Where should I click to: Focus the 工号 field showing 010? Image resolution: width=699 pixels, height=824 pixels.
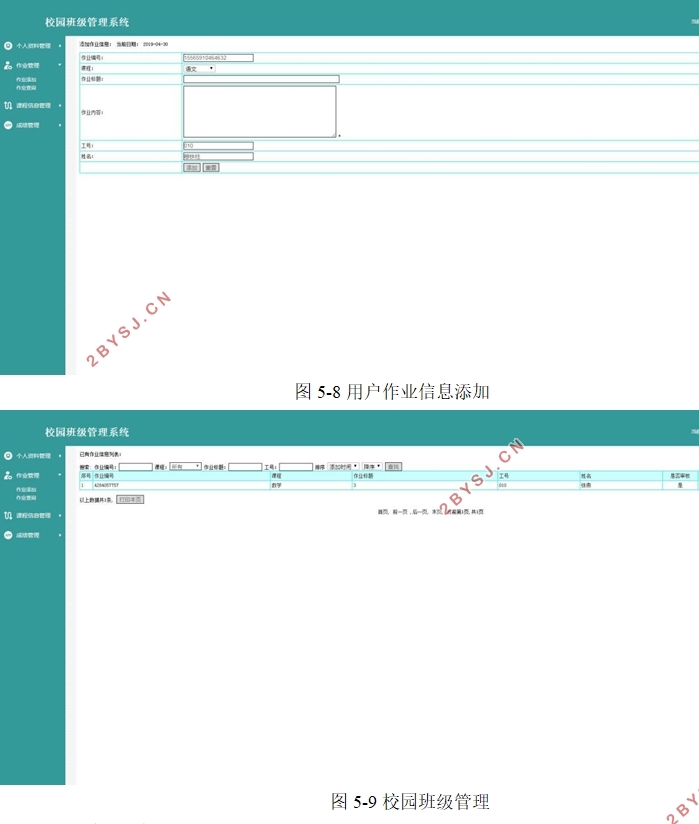click(x=218, y=146)
